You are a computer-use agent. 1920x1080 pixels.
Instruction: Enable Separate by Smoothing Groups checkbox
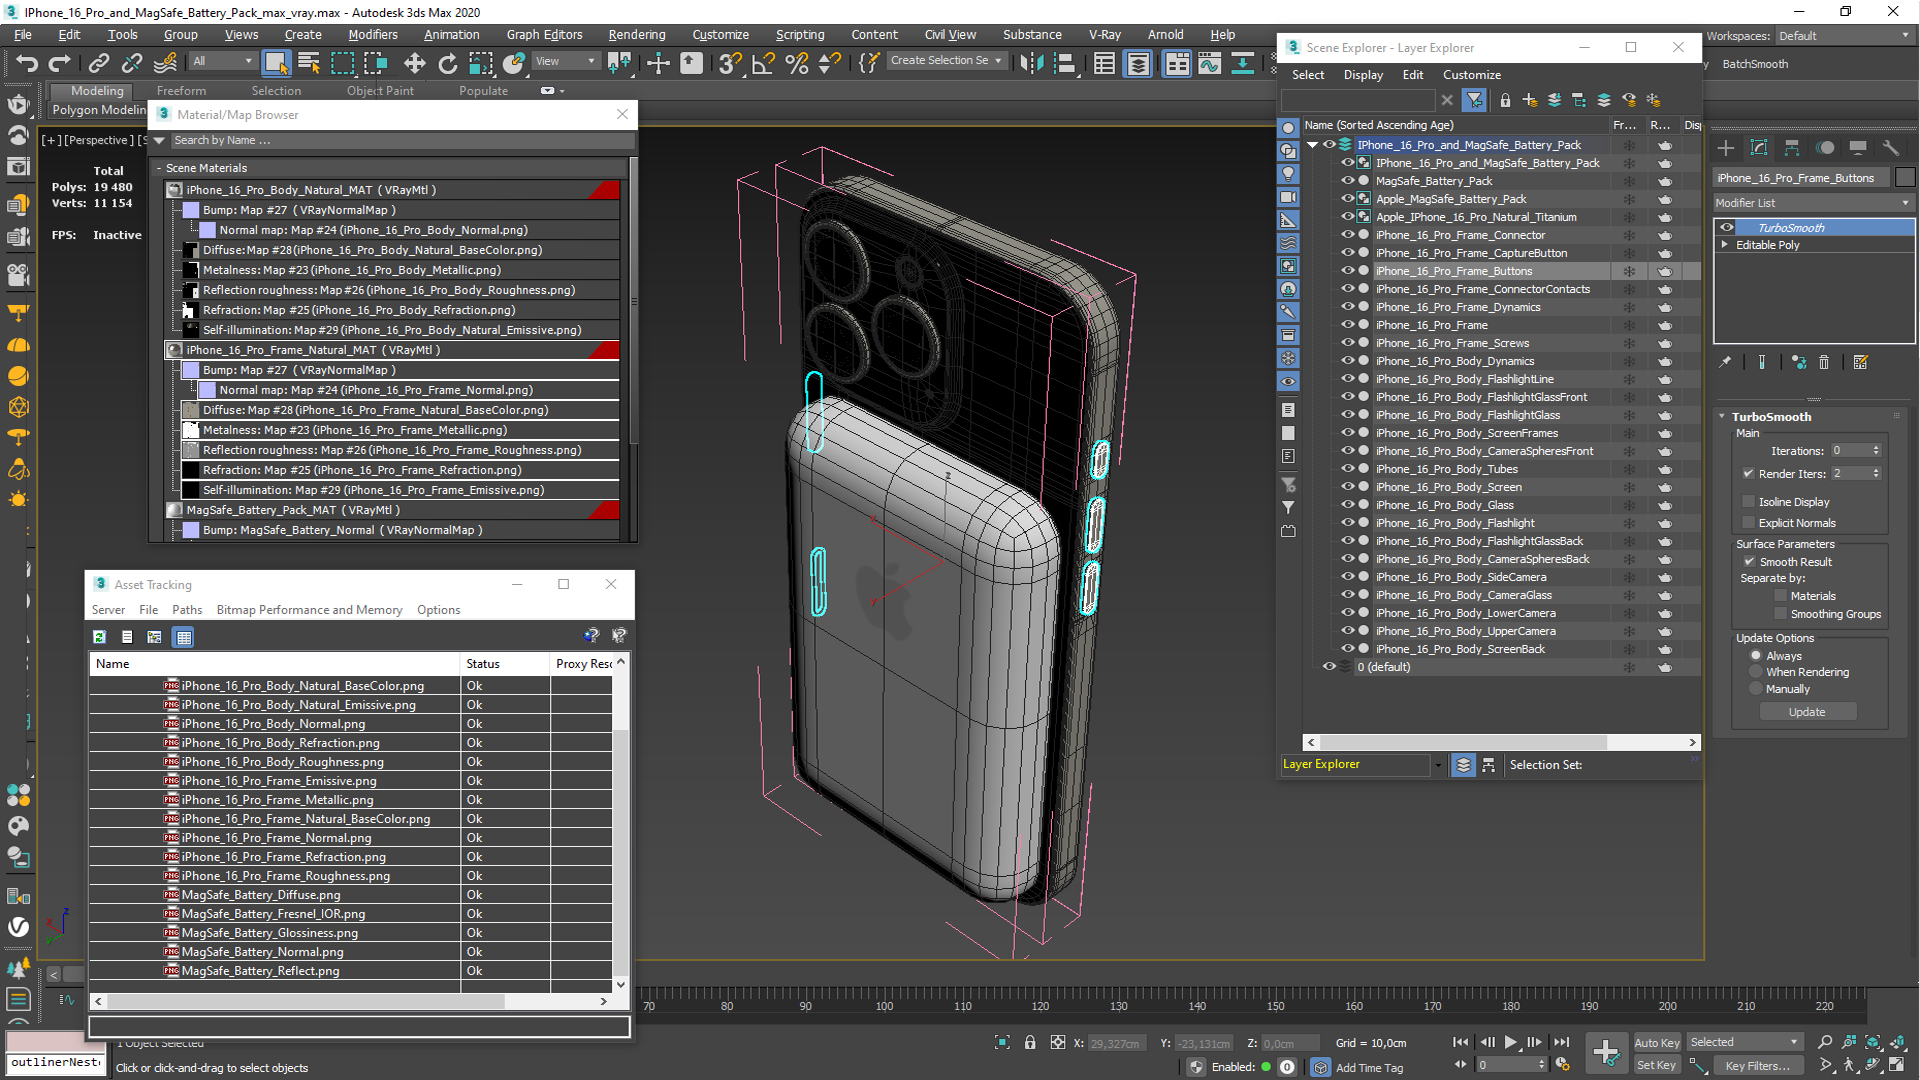tap(1780, 614)
